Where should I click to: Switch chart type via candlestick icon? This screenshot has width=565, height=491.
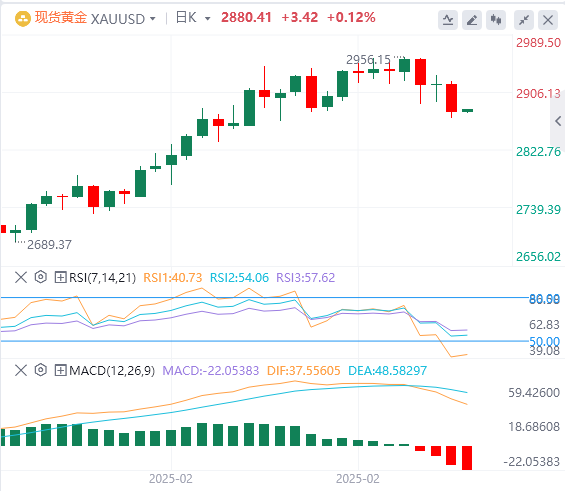496,20
